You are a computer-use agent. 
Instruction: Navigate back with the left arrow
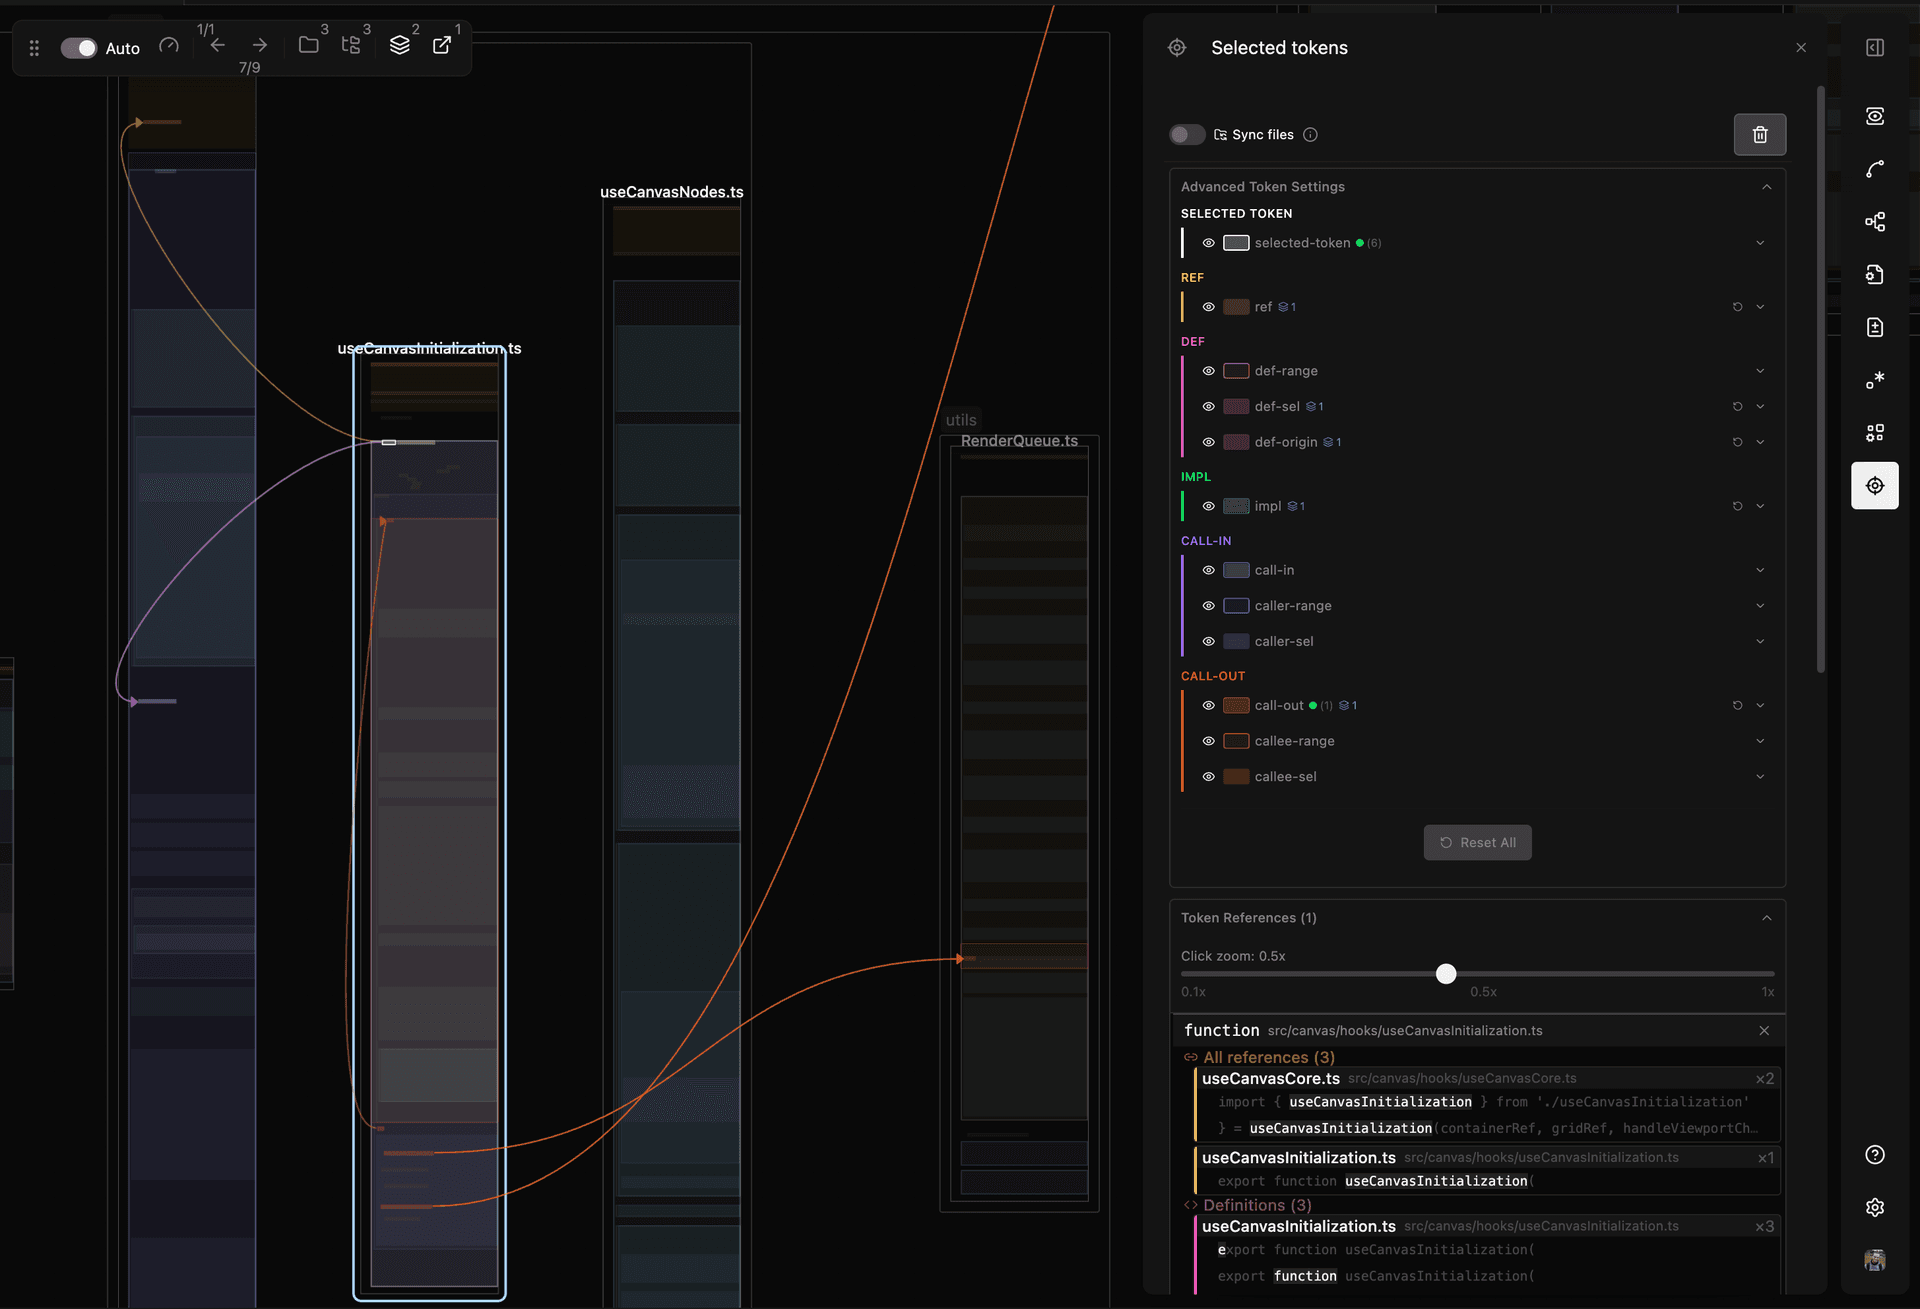coord(217,46)
